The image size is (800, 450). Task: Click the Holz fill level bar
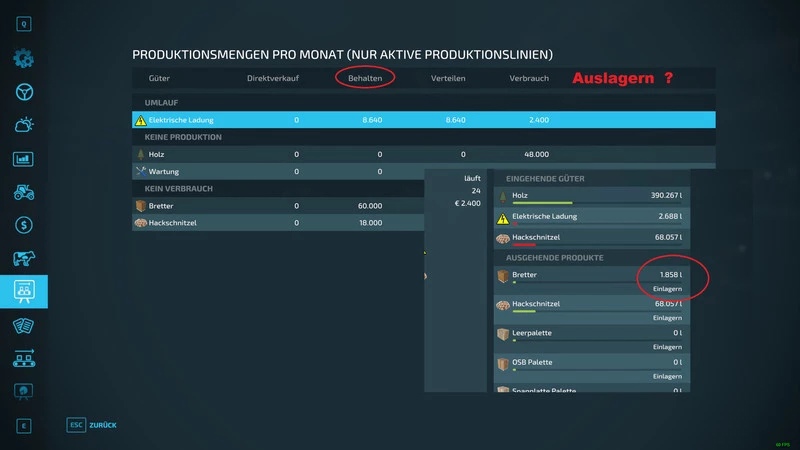(591, 207)
